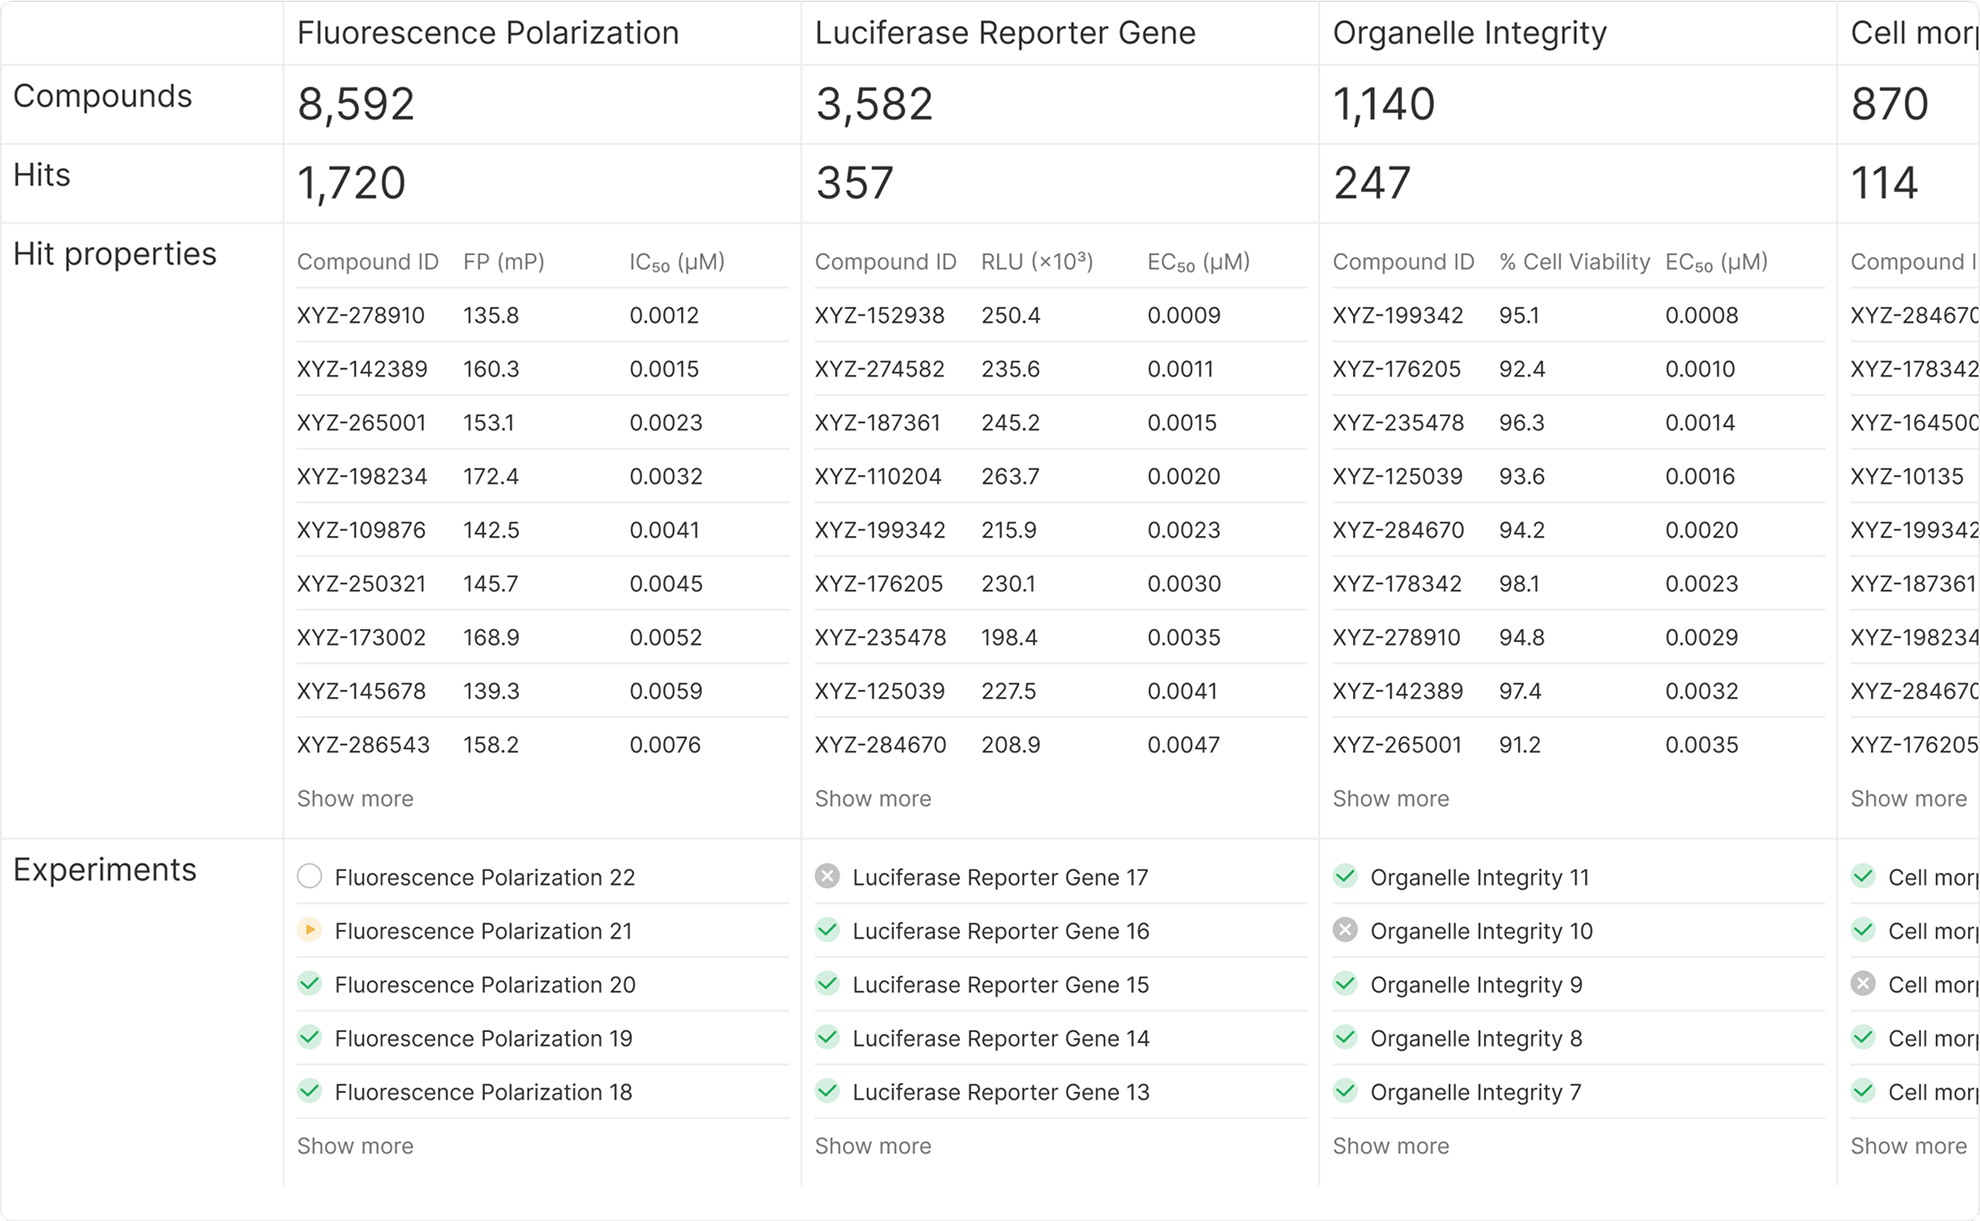Click the Fluorescence Polarization hits count 1,720
Image resolution: width=1980 pixels, height=1221 pixels.
[351, 183]
